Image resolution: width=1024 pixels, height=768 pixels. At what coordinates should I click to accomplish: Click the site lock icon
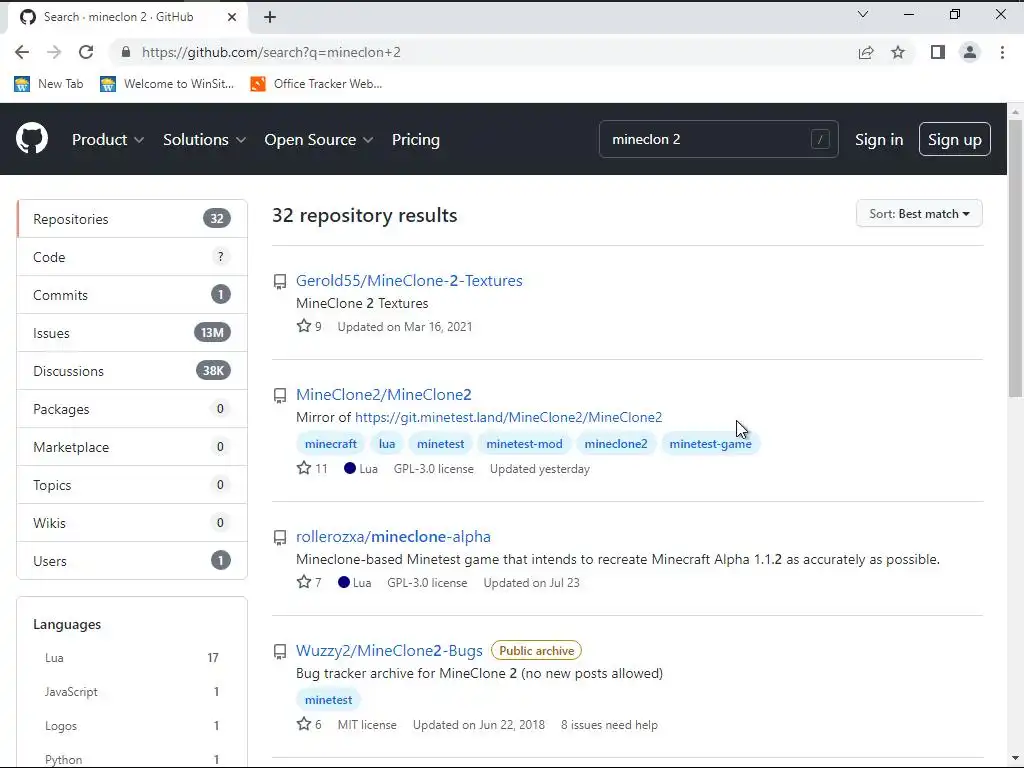coord(126,52)
